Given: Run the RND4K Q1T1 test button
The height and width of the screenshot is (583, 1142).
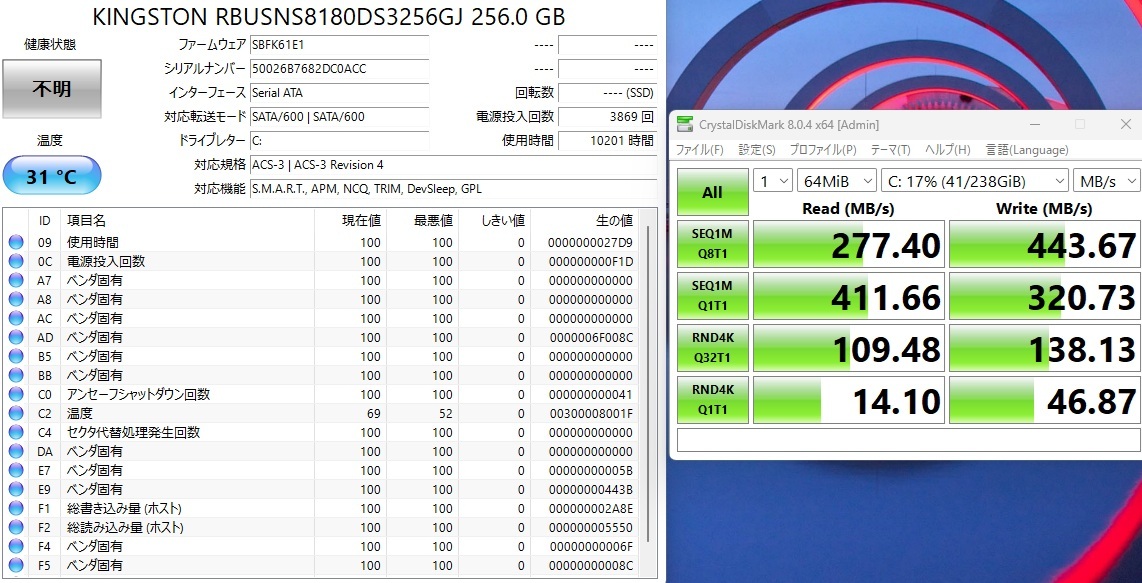Looking at the screenshot, I should click(713, 399).
